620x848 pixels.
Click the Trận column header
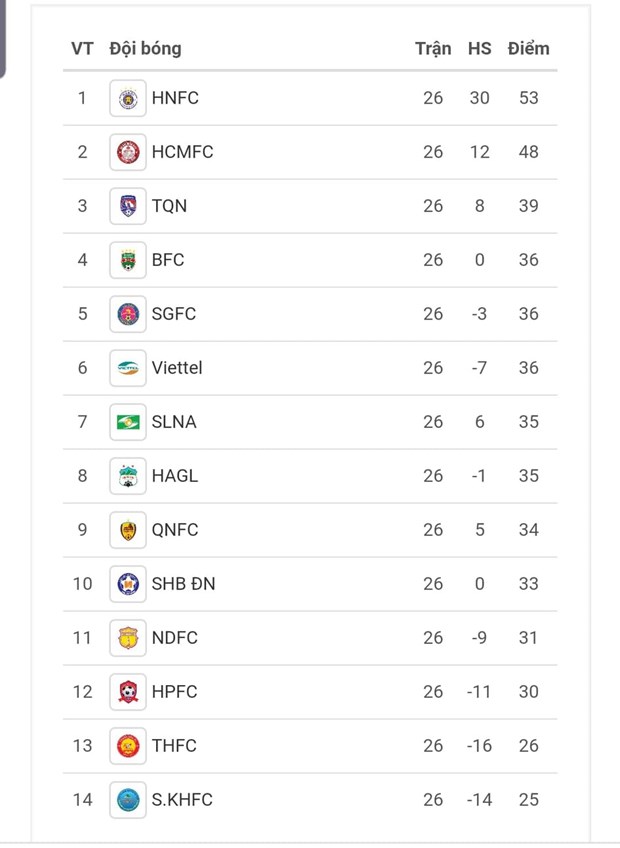click(x=433, y=48)
